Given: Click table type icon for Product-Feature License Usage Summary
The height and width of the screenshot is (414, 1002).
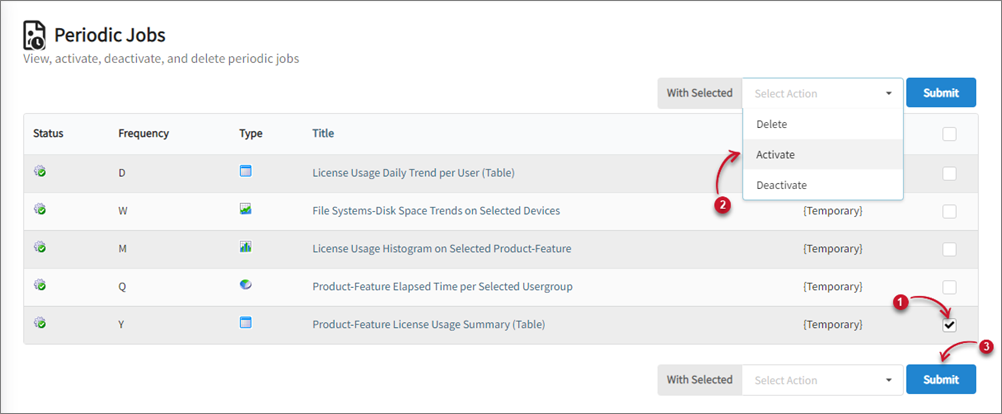Looking at the screenshot, I should 246,324.
